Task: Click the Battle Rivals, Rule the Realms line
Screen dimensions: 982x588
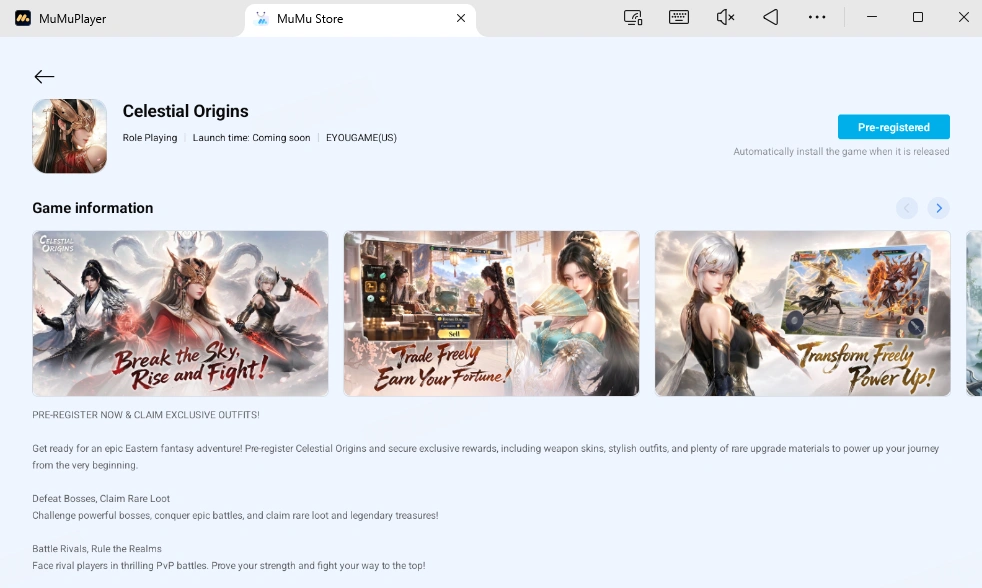Action: point(97,549)
